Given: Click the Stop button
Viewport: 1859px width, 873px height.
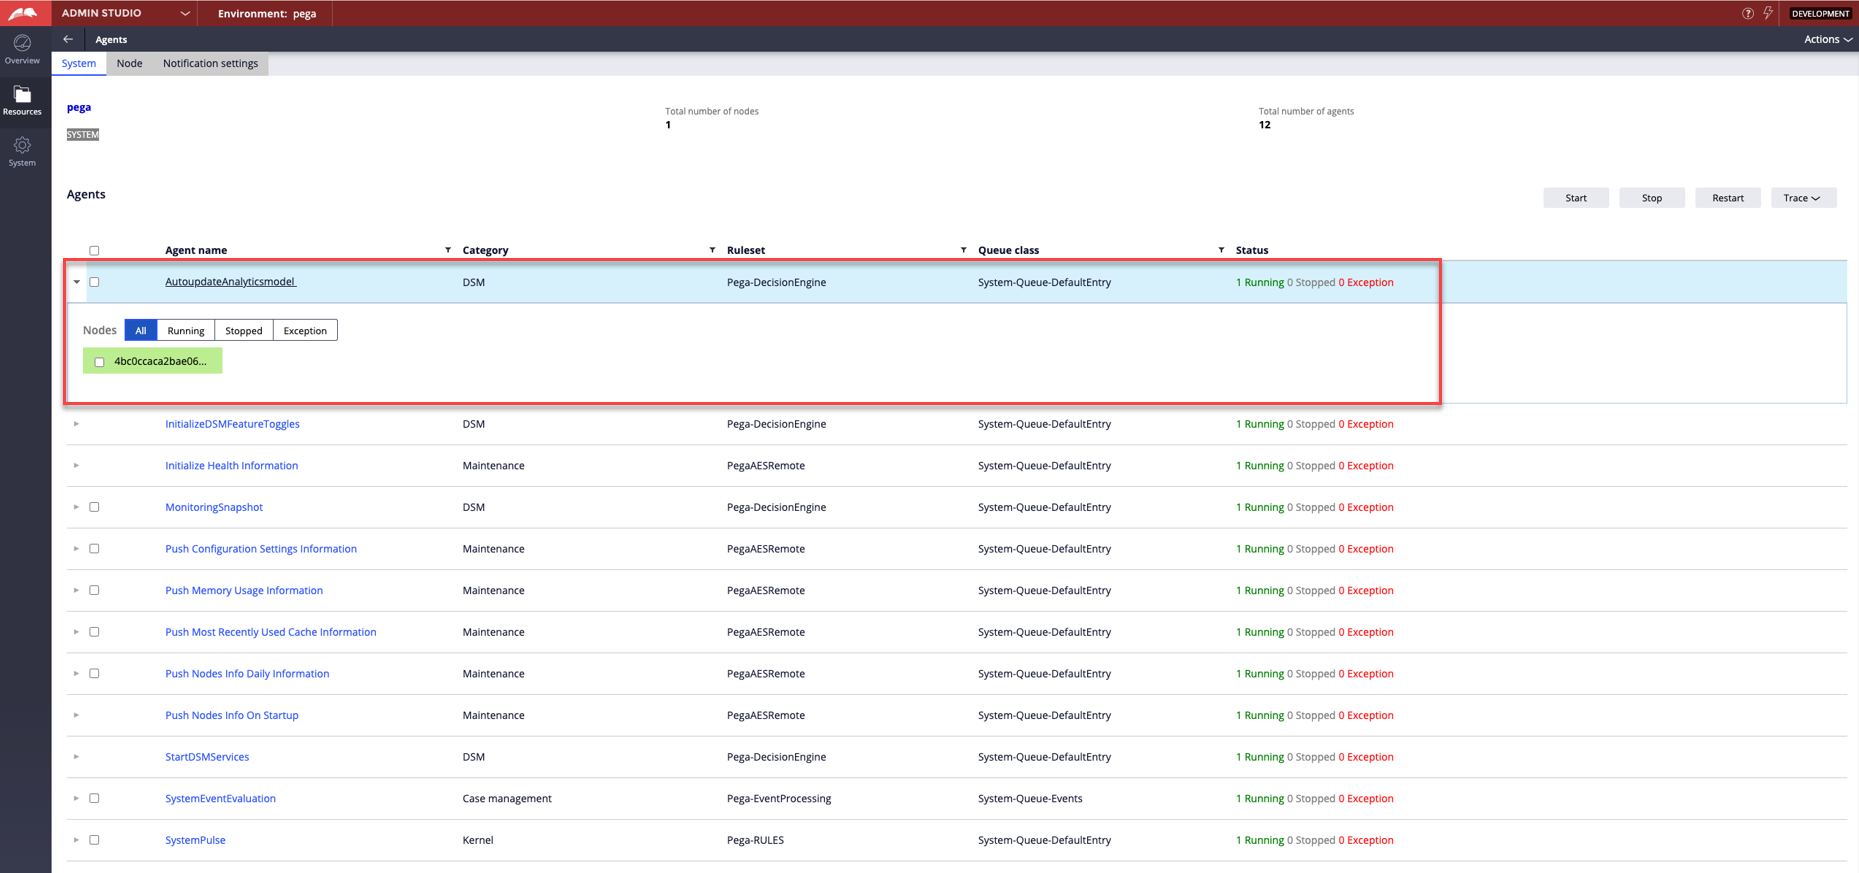Looking at the screenshot, I should click(x=1652, y=198).
